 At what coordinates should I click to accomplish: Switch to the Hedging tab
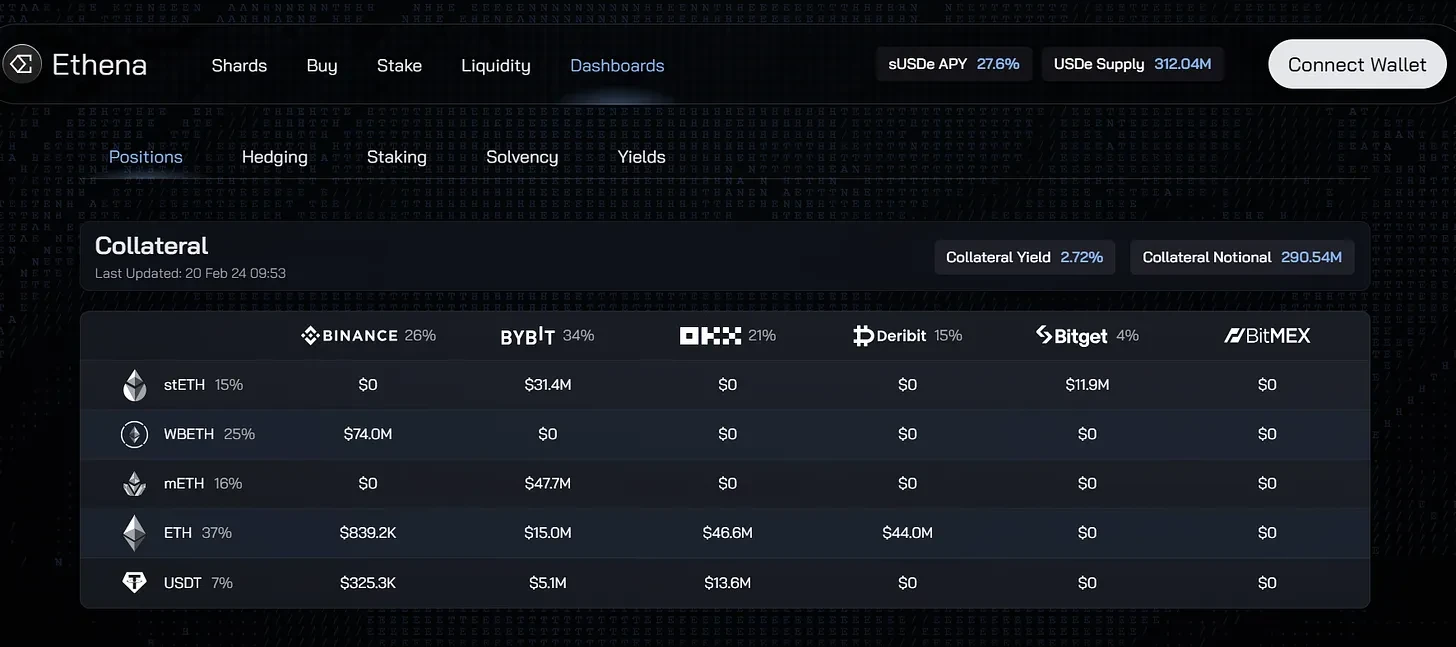(x=275, y=157)
